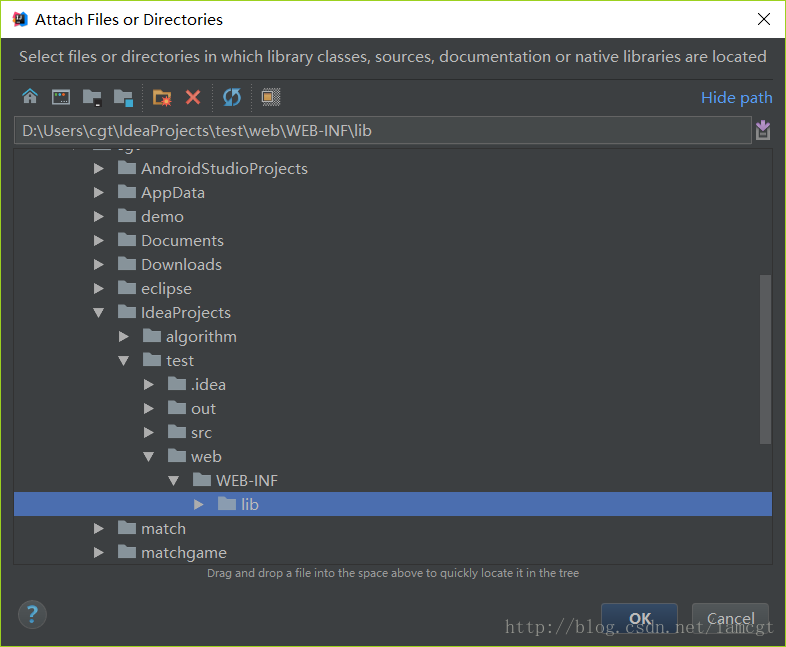Open the recent paths history icon
This screenshot has height=647, width=786.
pyautogui.click(x=763, y=130)
